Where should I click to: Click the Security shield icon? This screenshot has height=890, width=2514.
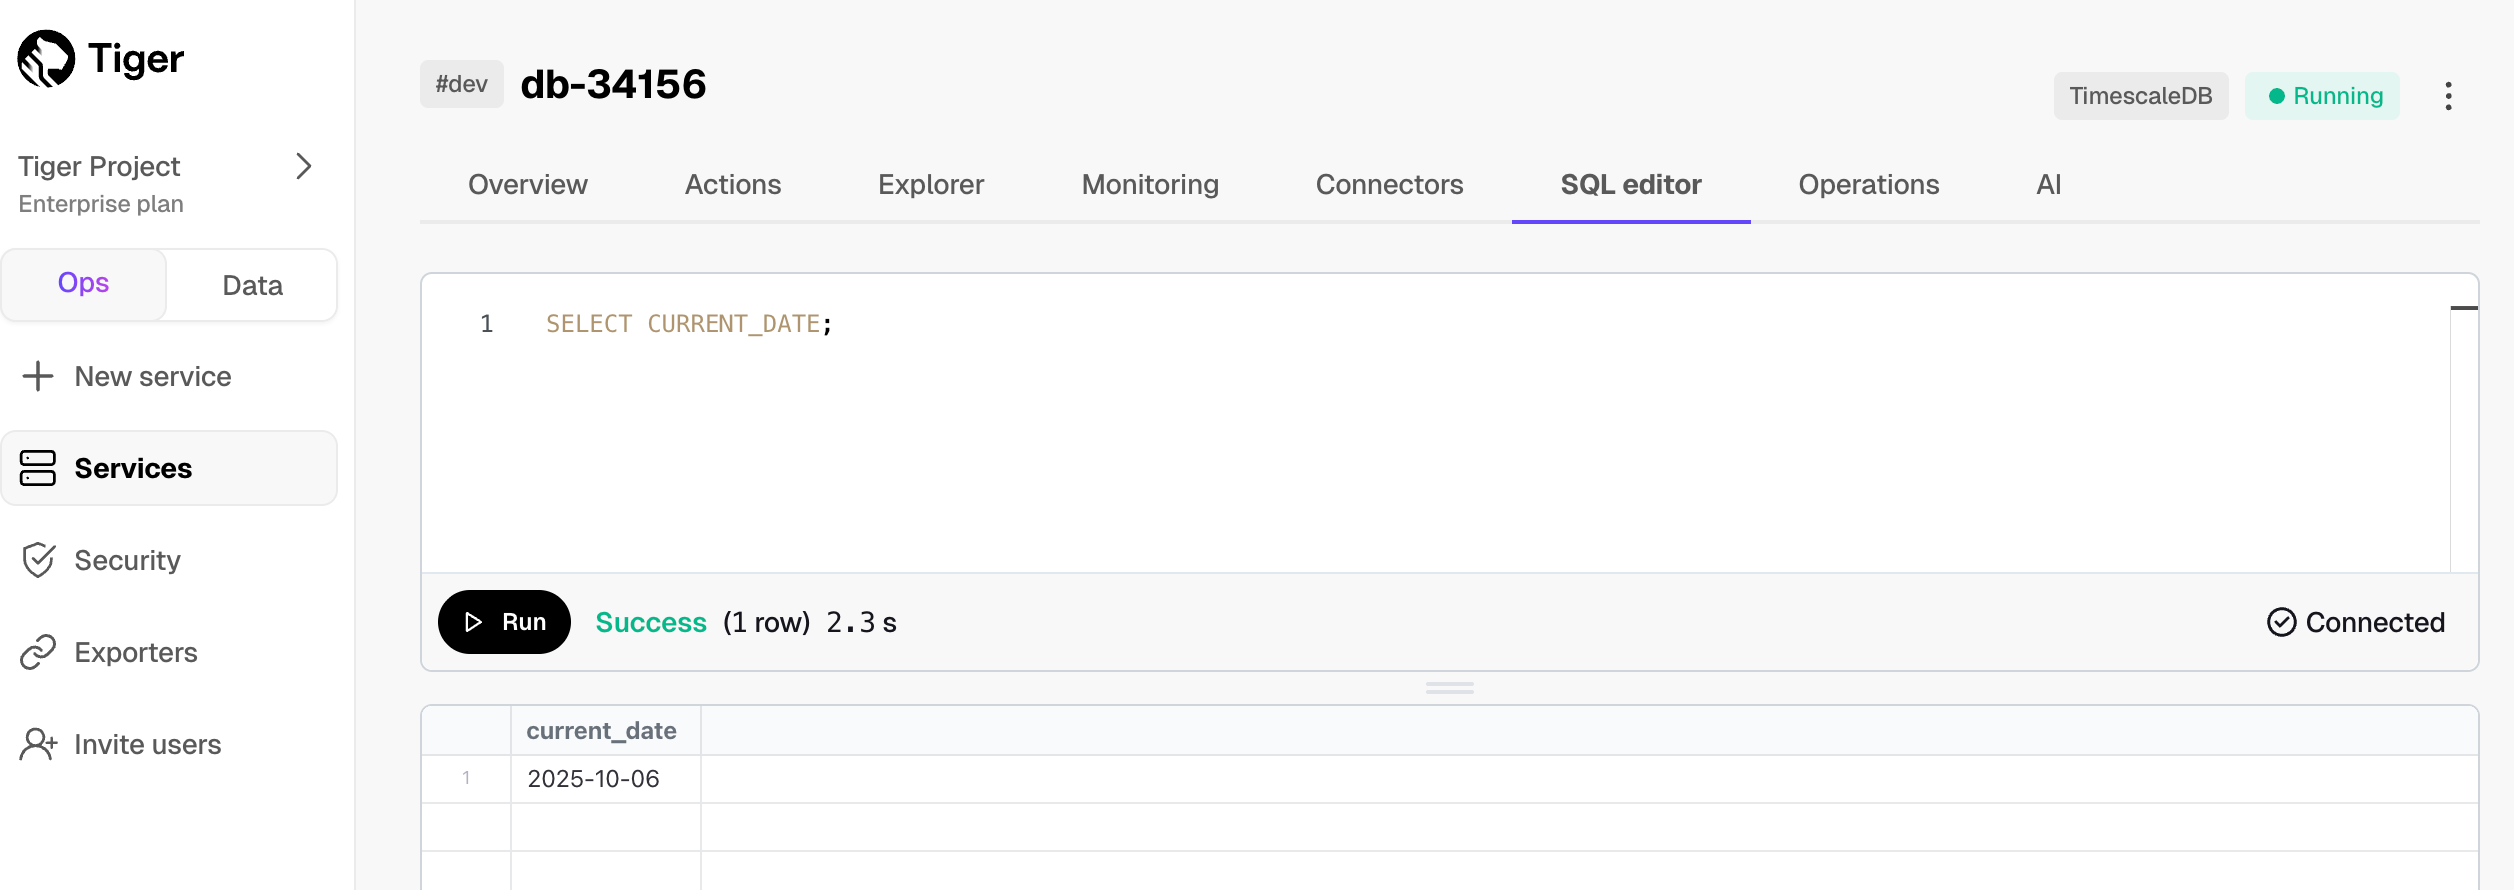coord(38,560)
